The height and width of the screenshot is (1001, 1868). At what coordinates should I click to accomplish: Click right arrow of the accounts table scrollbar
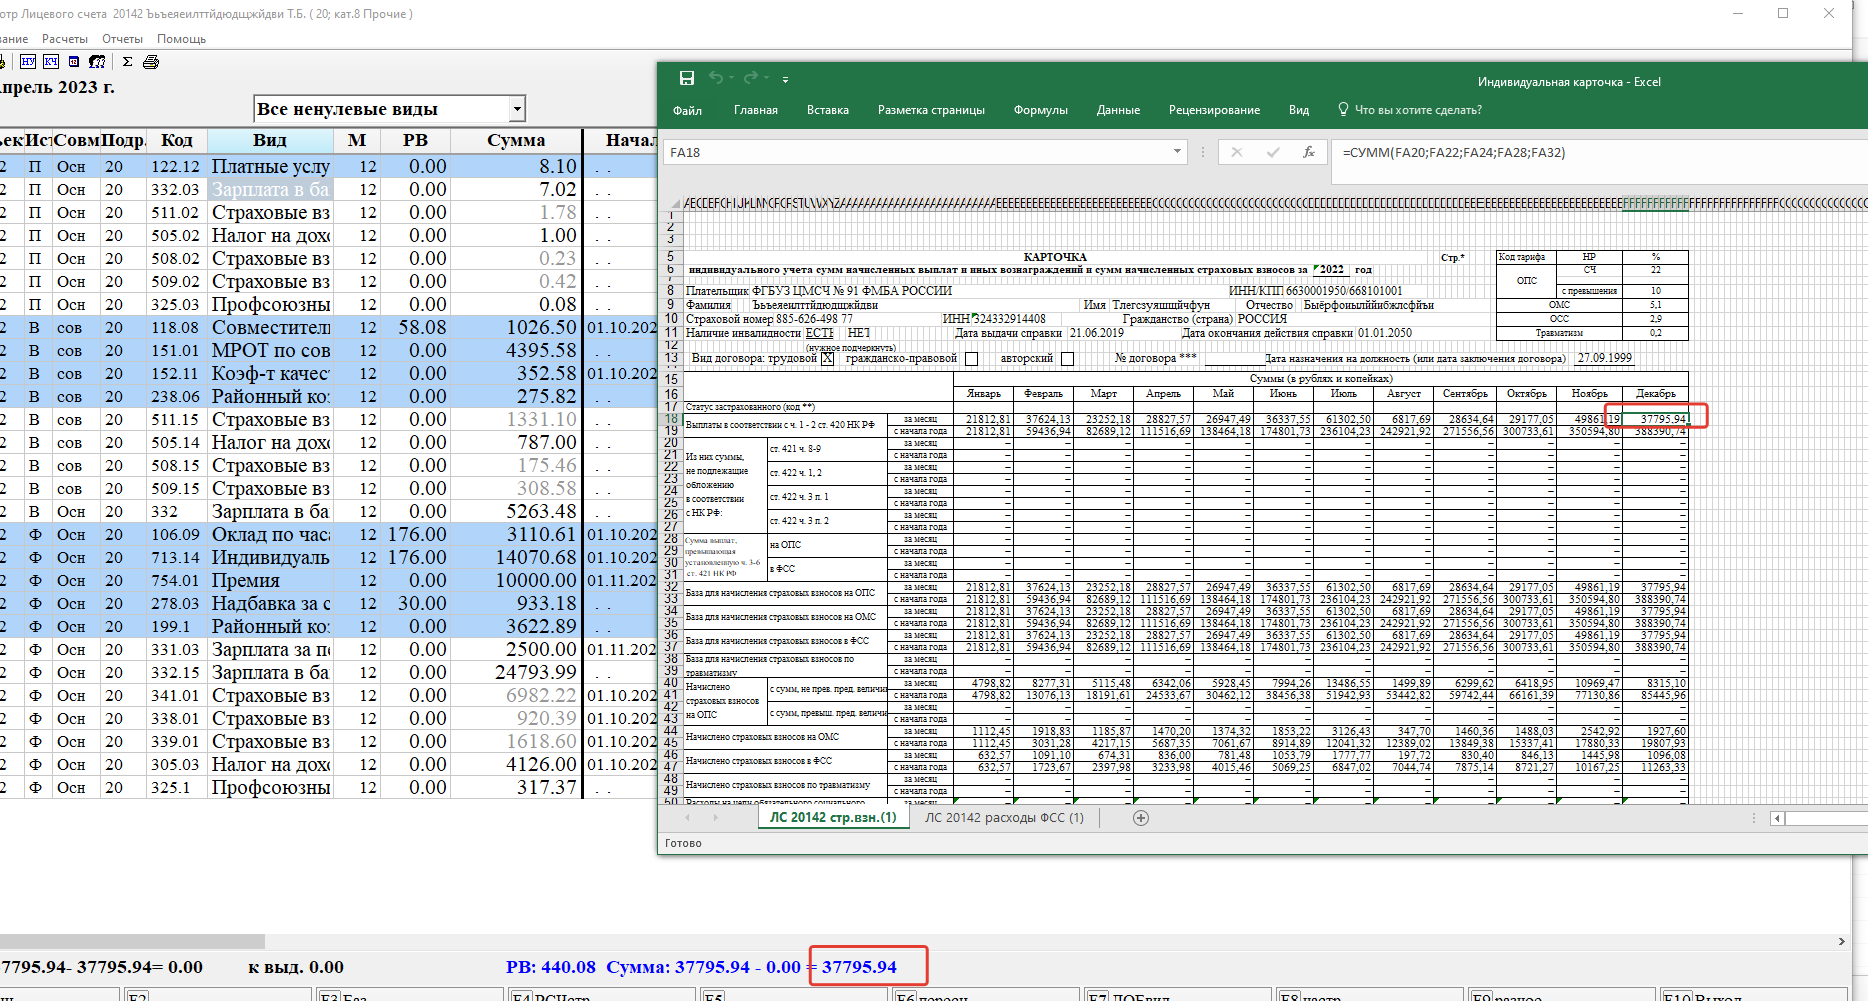[1841, 941]
